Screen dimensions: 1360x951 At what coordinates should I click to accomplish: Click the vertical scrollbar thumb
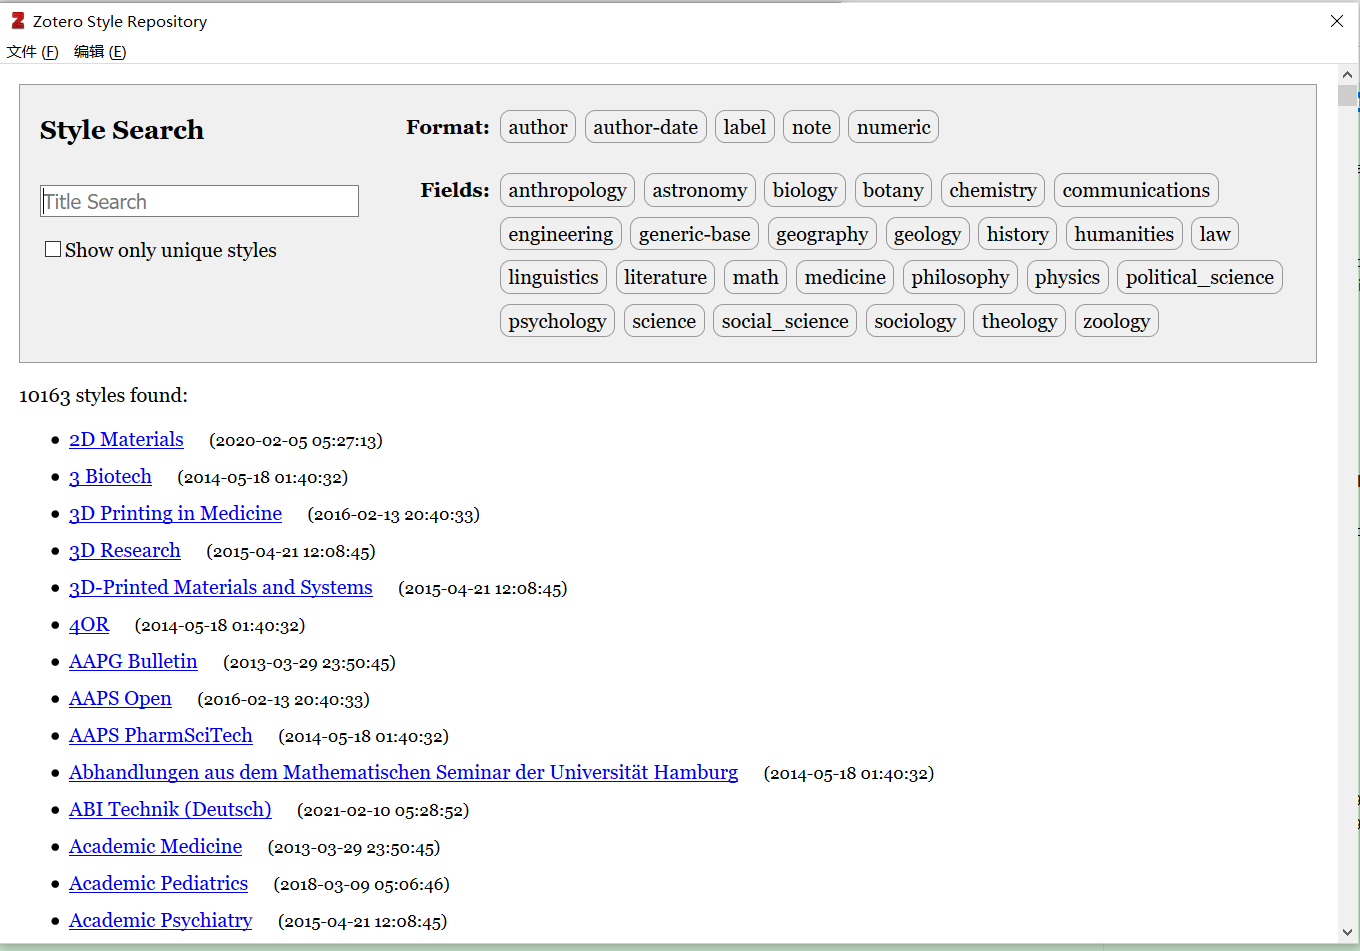(1347, 95)
